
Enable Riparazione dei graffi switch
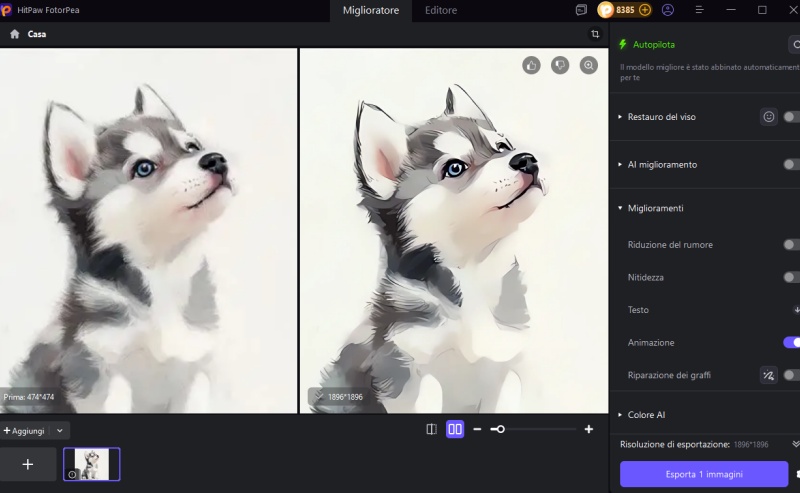pyautogui.click(x=792, y=375)
